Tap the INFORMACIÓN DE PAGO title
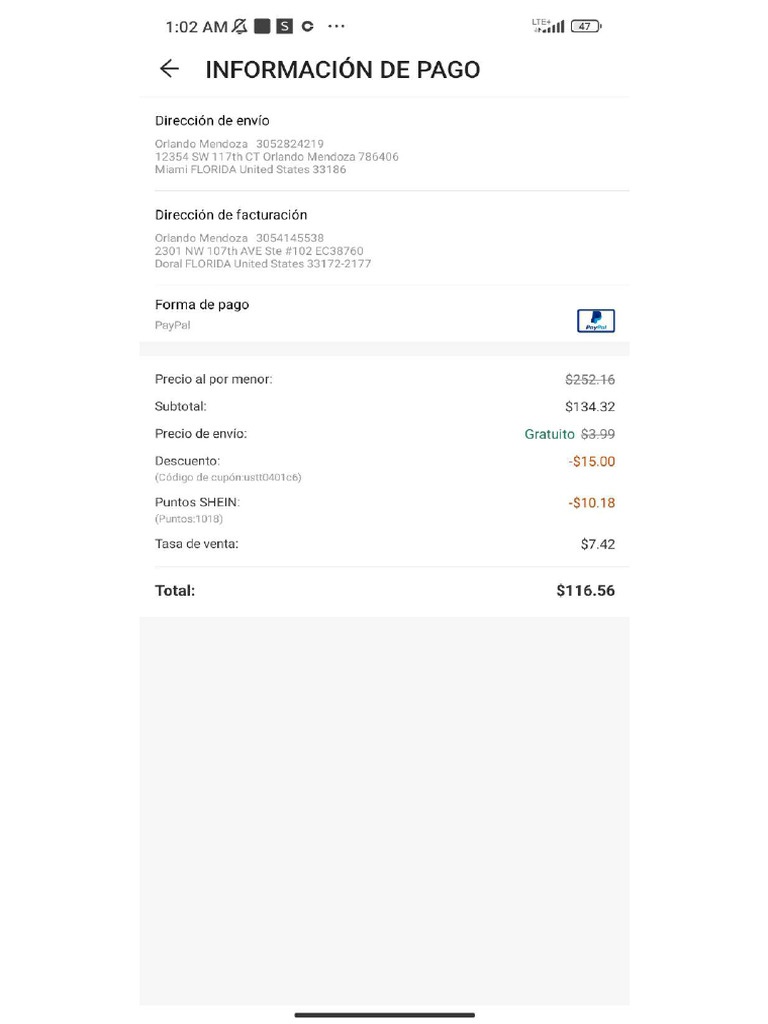 pyautogui.click(x=343, y=69)
